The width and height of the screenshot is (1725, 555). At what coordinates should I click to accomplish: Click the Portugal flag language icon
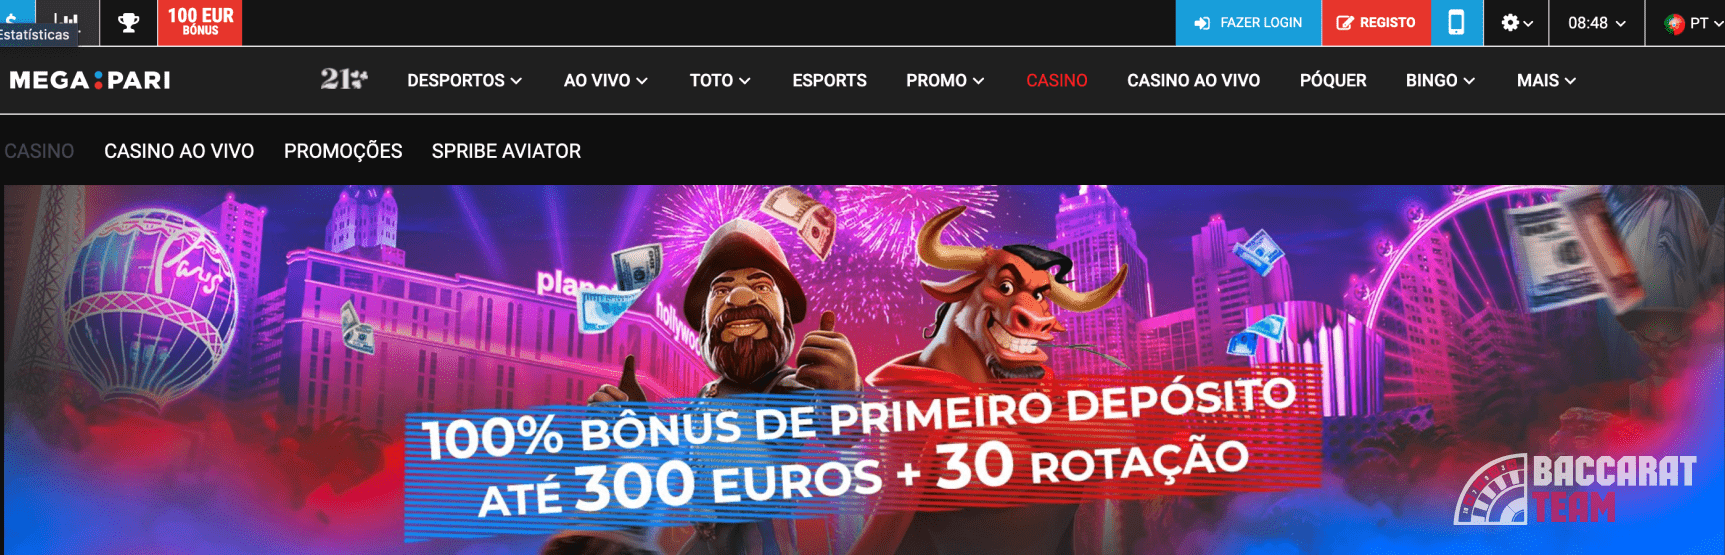click(1674, 24)
